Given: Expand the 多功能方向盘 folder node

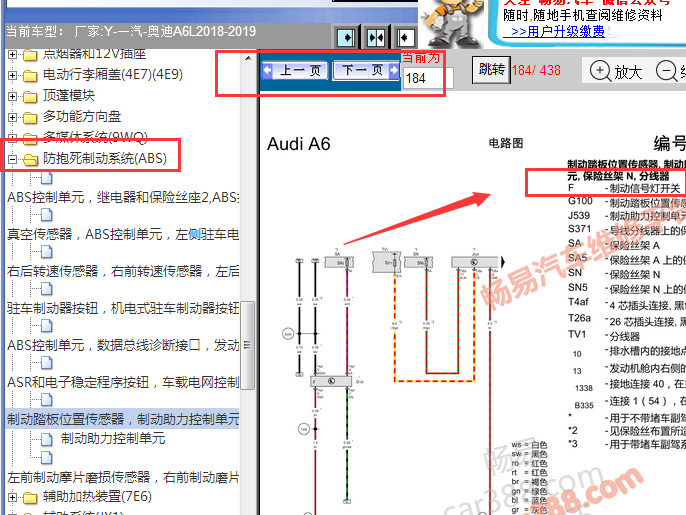Looking at the screenshot, I should click(x=13, y=117).
